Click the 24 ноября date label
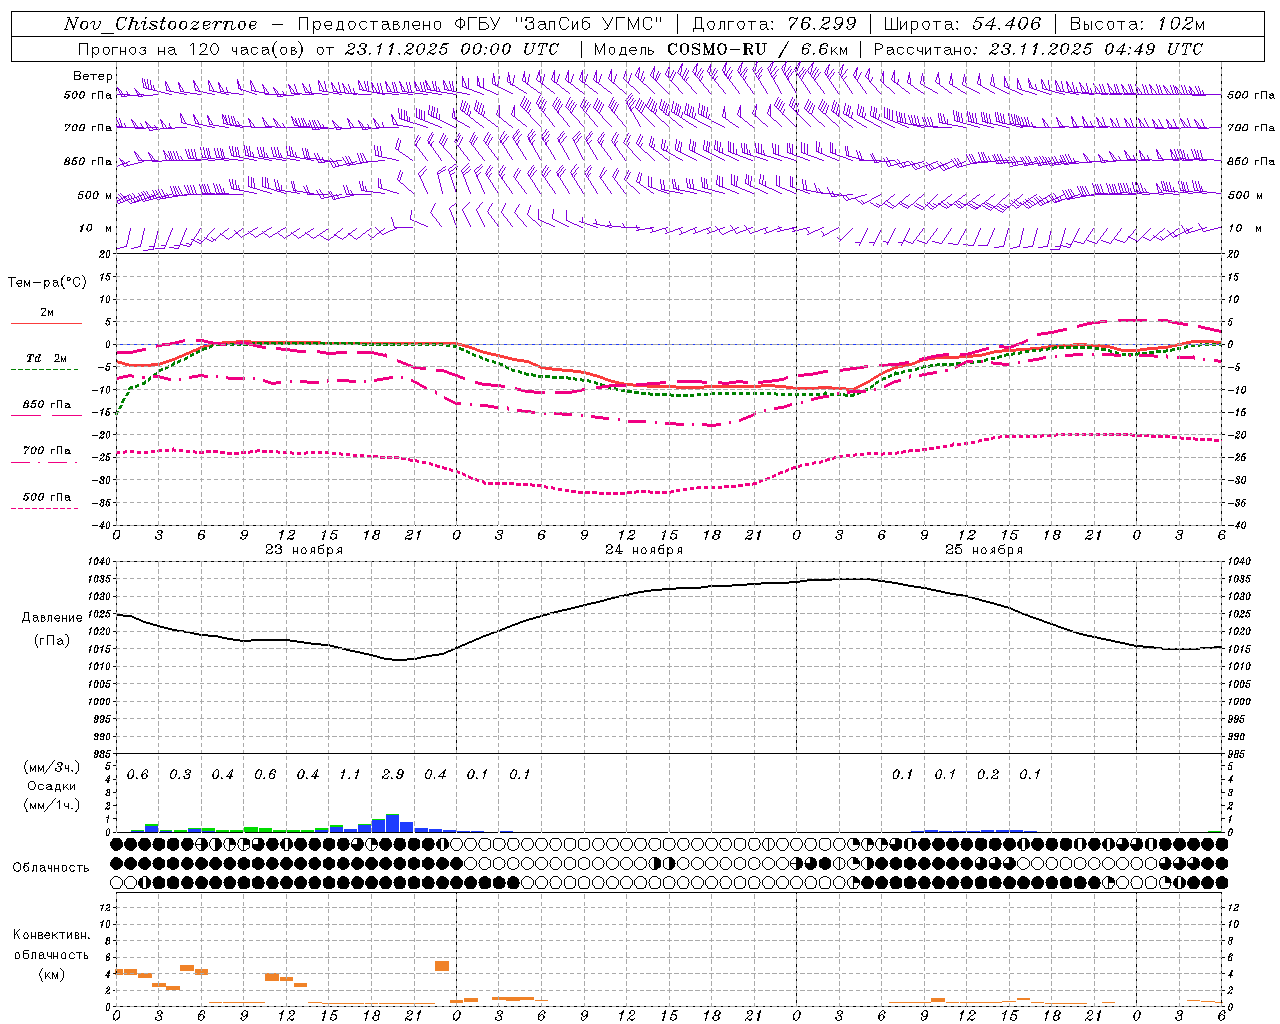This screenshot has width=1280, height=1024. (x=644, y=550)
